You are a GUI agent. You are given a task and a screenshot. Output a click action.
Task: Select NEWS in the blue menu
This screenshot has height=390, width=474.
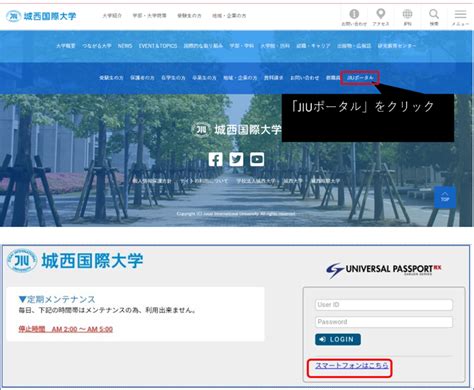(x=125, y=46)
